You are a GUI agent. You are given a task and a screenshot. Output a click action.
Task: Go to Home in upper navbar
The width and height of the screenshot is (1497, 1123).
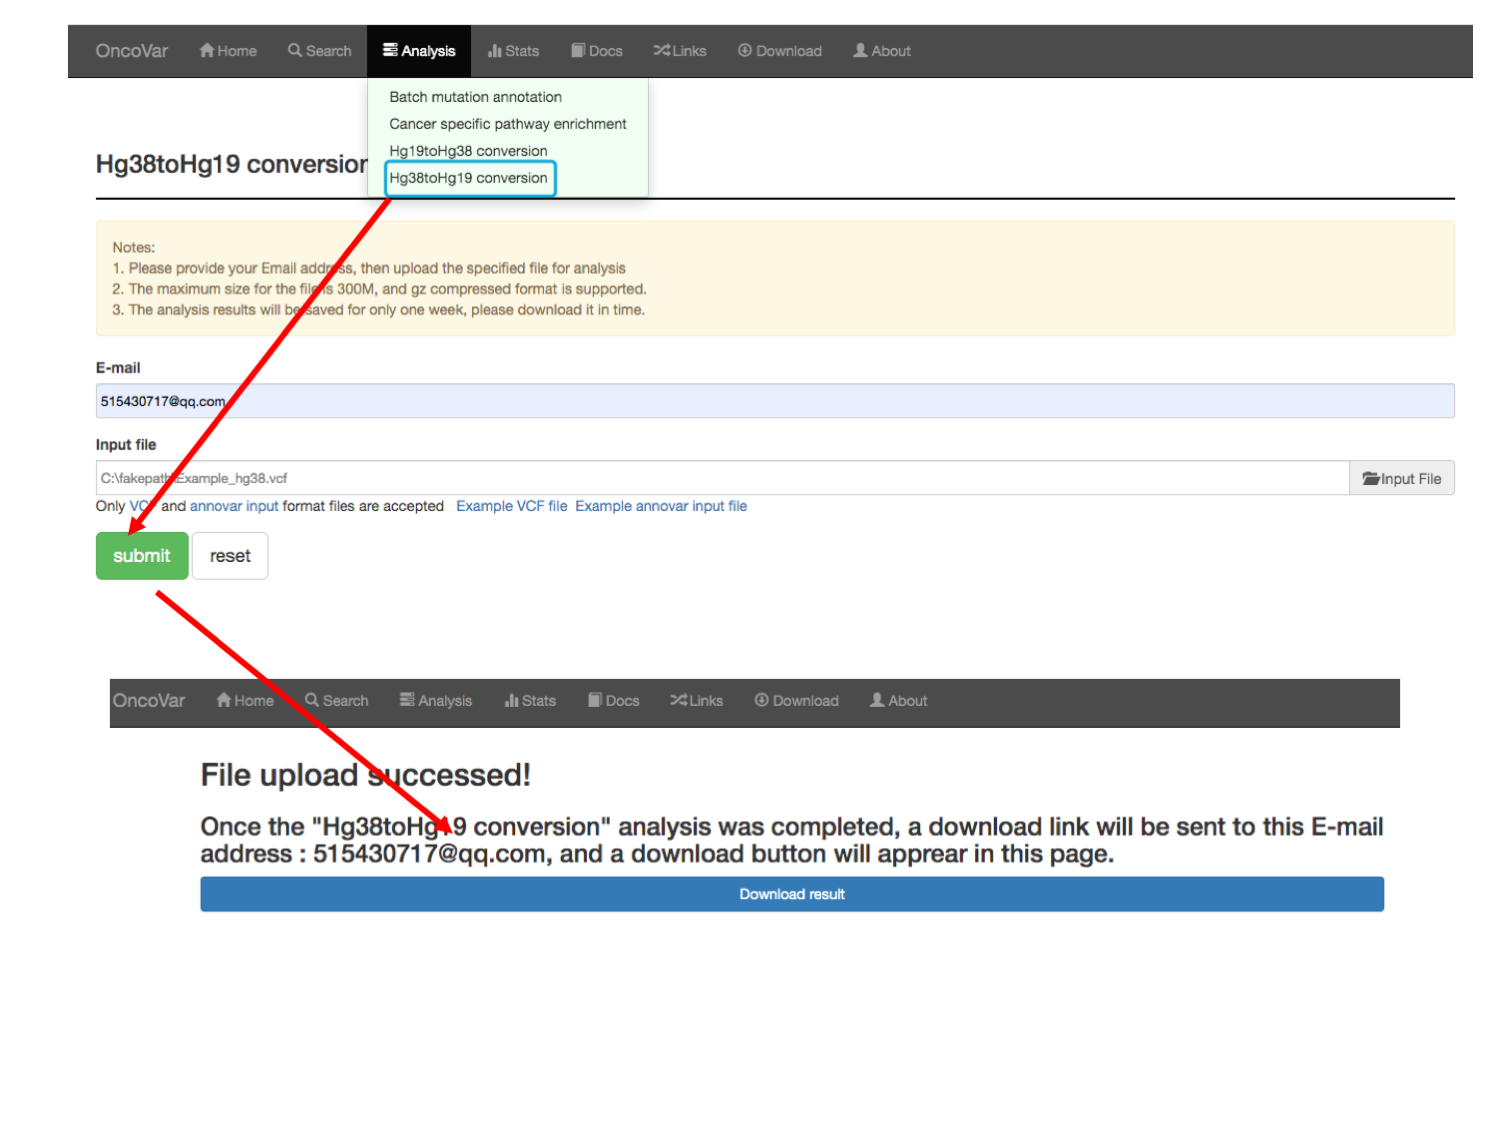pos(228,51)
